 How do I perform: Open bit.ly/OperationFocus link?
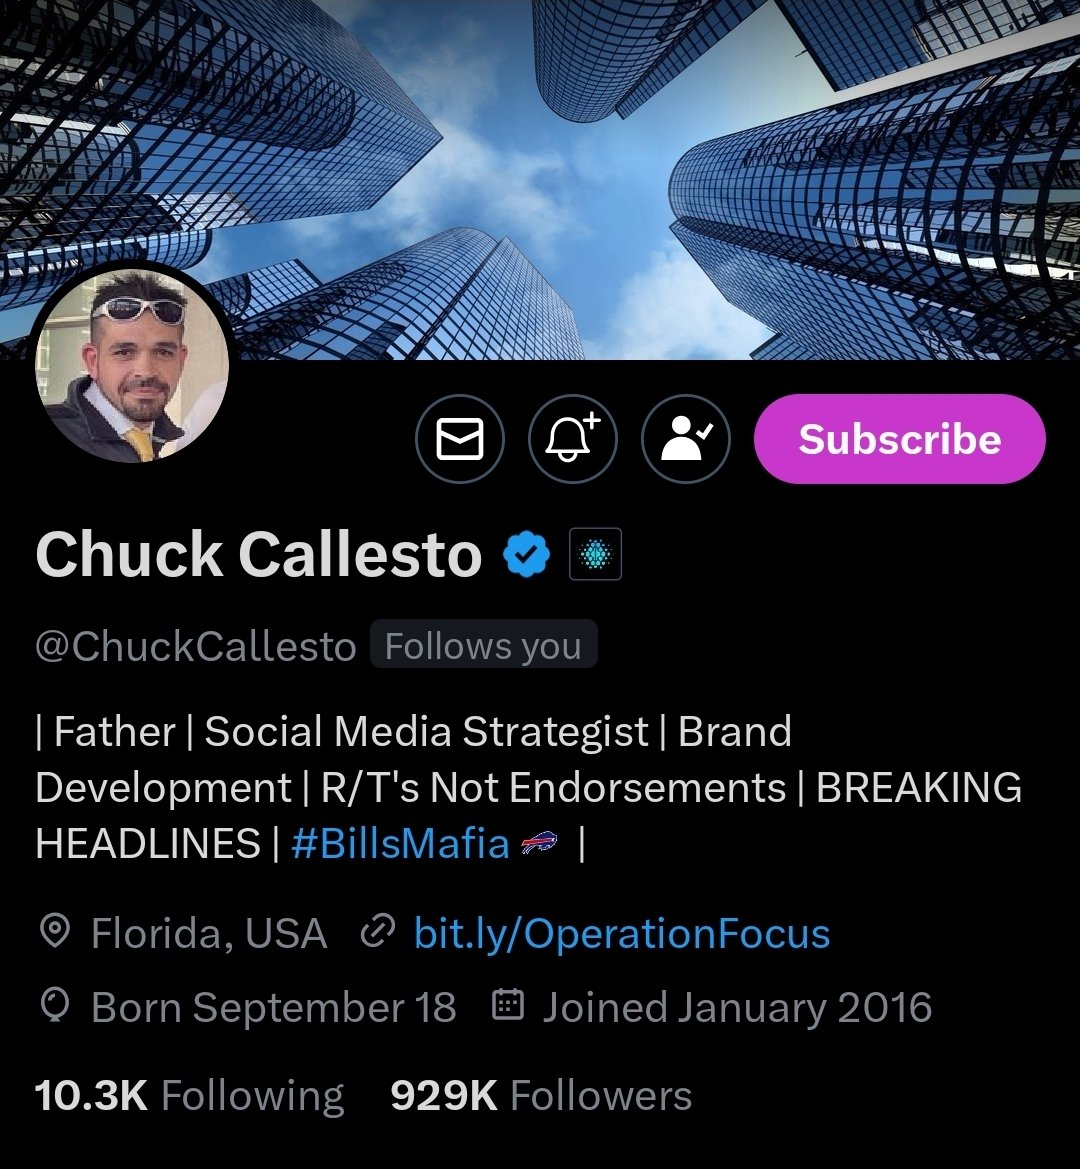point(622,933)
